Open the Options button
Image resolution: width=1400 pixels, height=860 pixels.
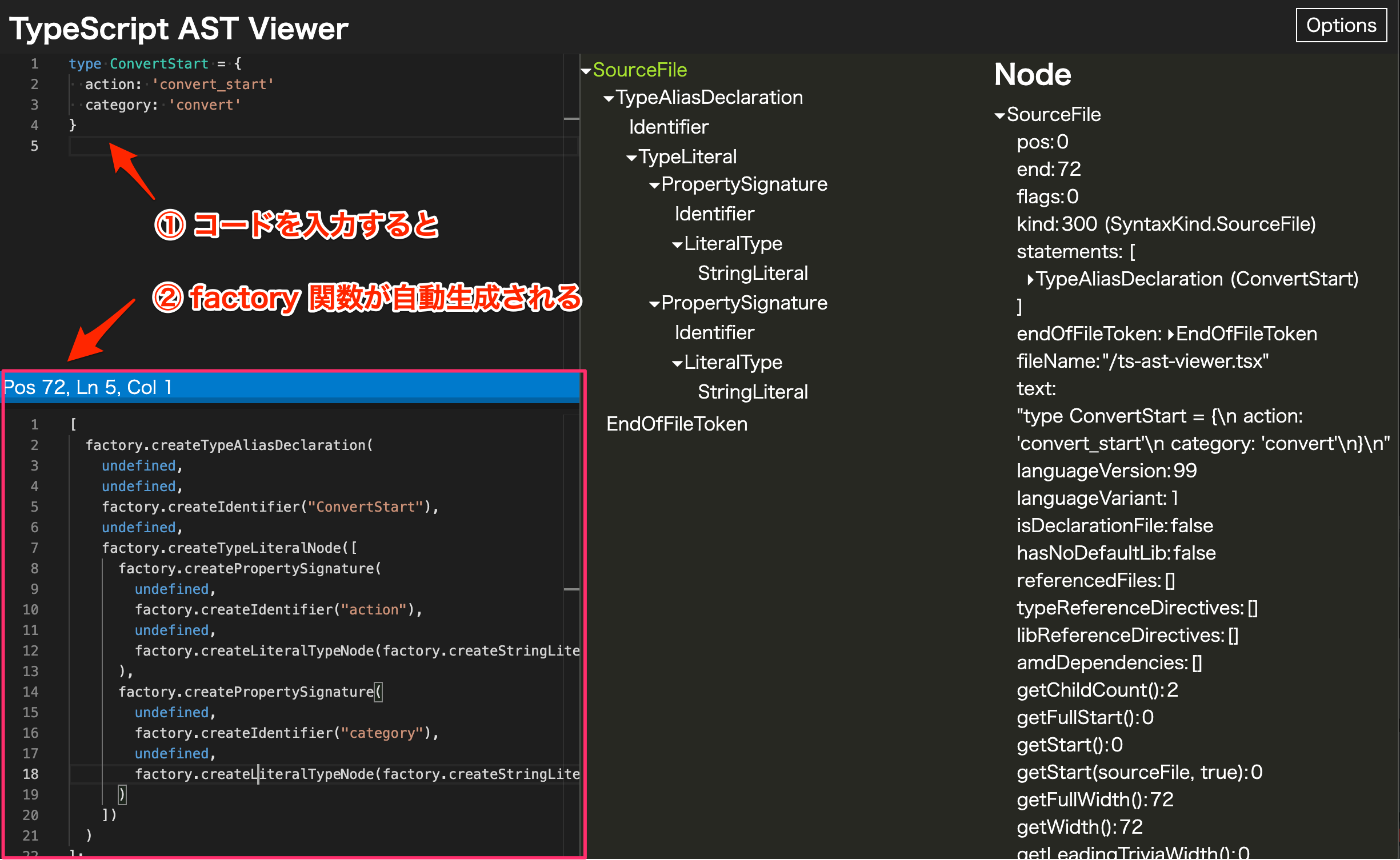coord(1341,26)
